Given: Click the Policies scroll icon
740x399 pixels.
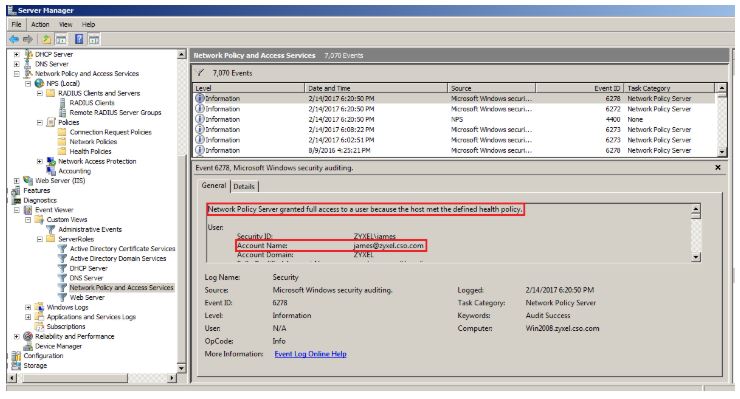Looking at the screenshot, I should pyautogui.click(x=51, y=122).
